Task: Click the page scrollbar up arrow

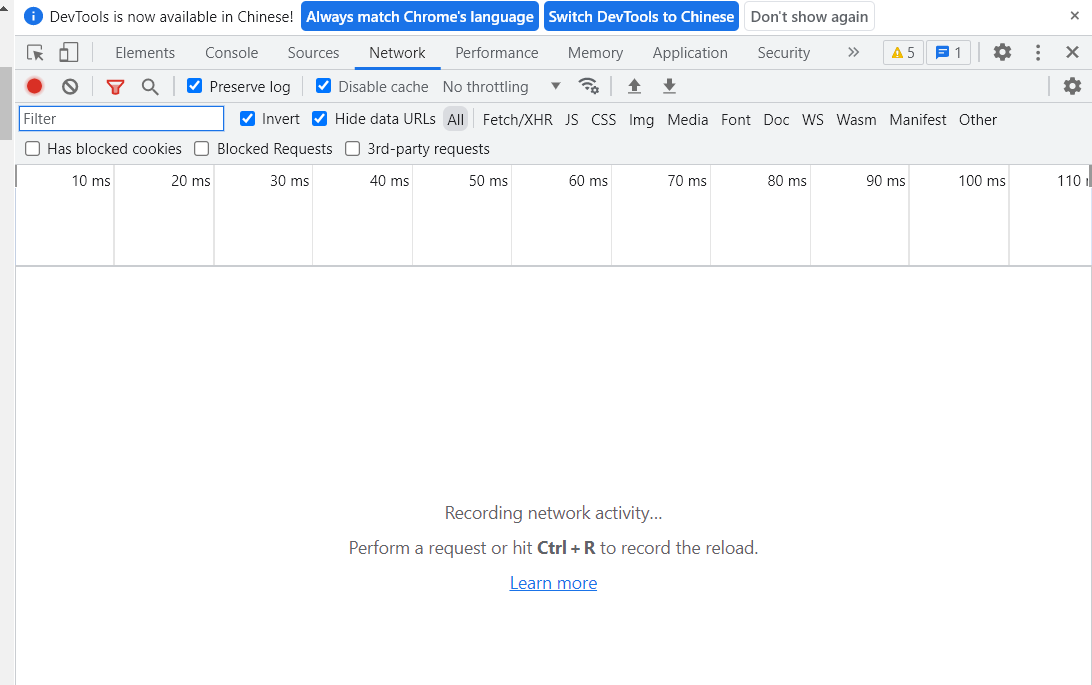Action: [4, 7]
